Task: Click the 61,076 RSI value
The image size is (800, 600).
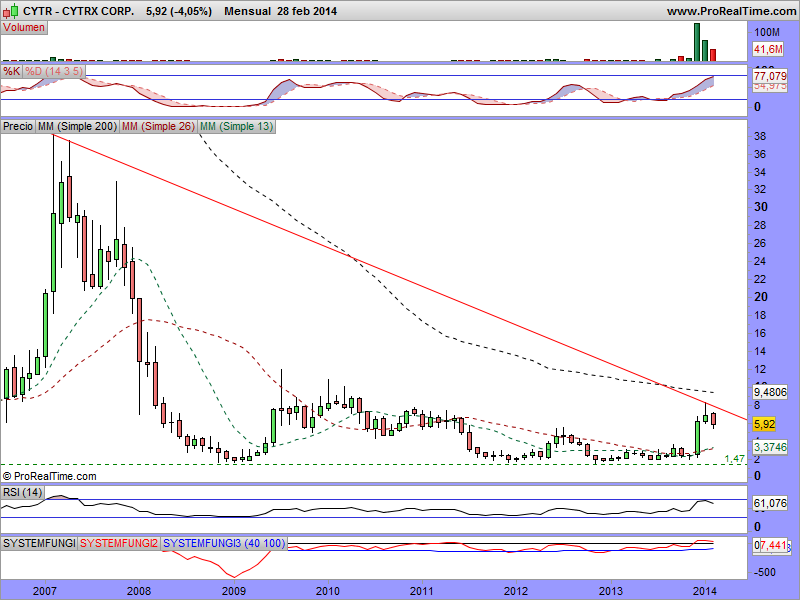Action: [x=770, y=503]
